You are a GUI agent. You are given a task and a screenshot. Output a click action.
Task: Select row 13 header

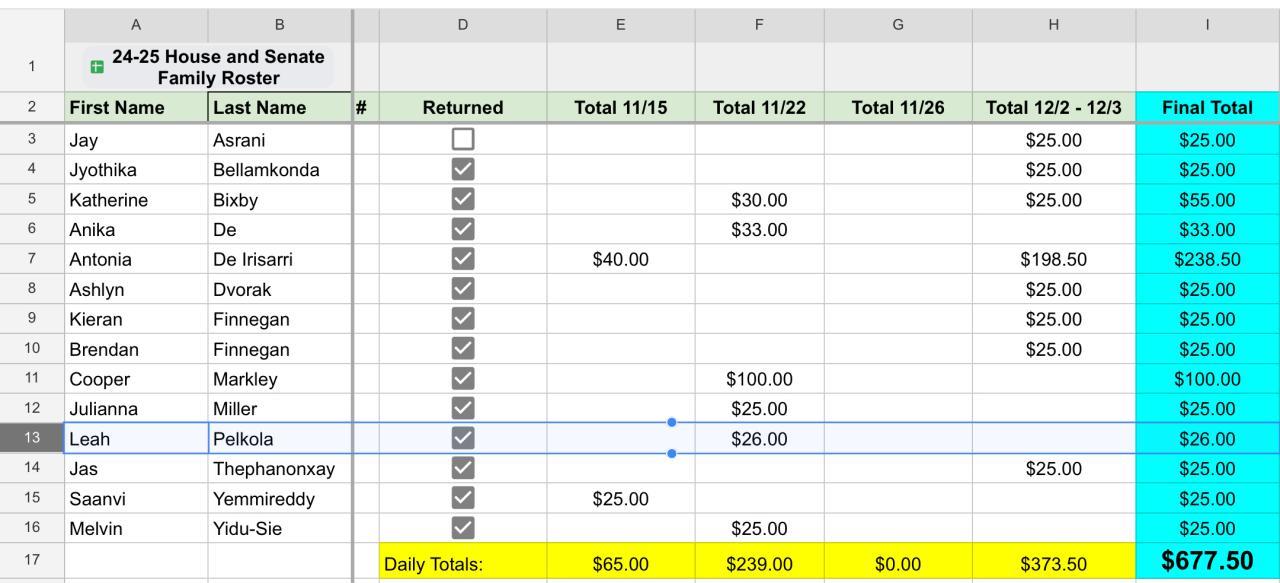click(x=32, y=438)
